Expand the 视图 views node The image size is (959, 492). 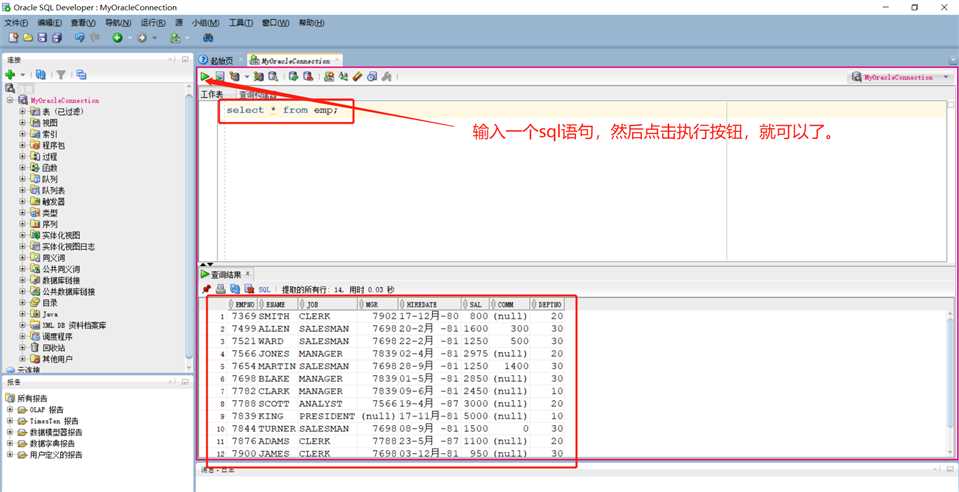click(23, 122)
